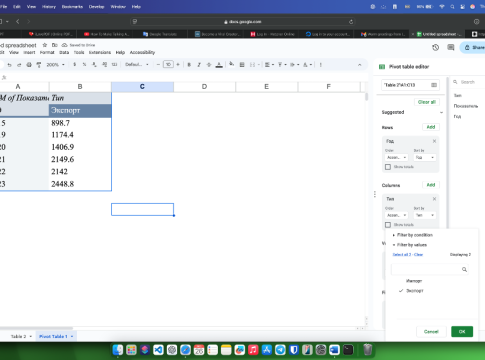Open the Format menu
485x360 pixels.
click(x=47, y=52)
